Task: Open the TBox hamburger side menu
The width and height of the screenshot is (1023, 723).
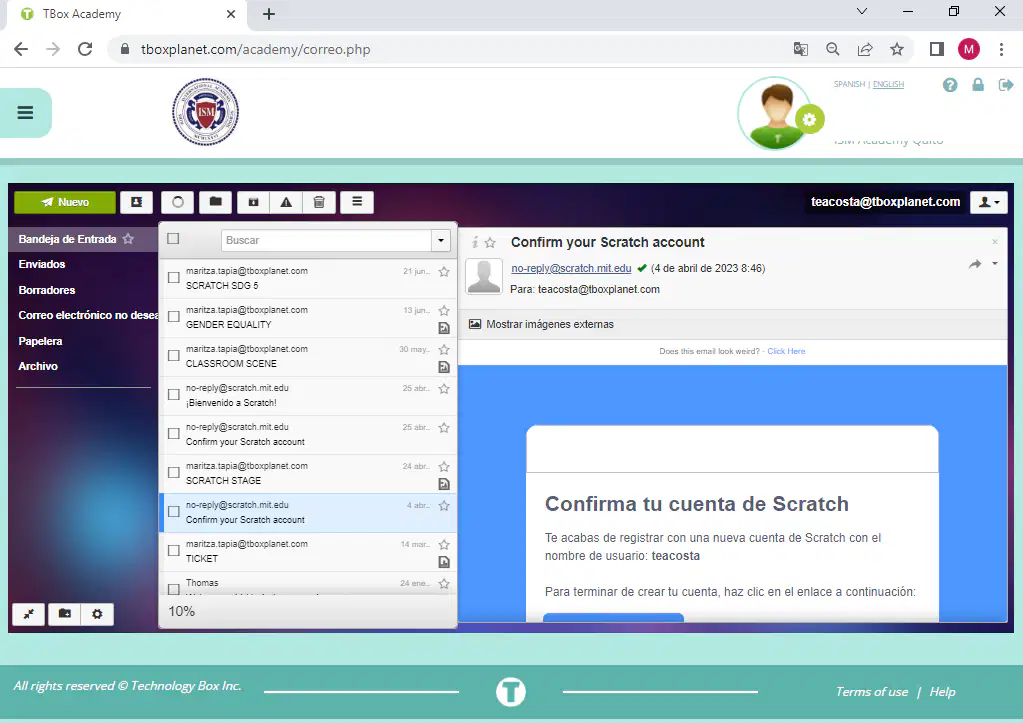Action: tap(25, 113)
